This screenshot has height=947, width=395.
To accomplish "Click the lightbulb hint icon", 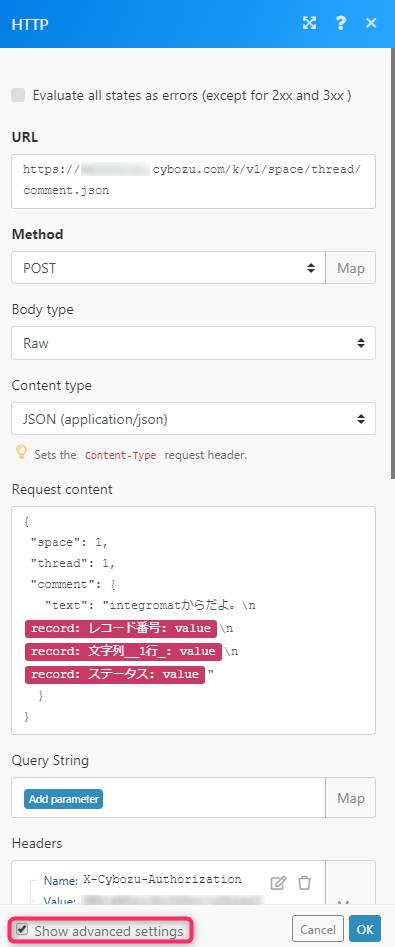I will pos(21,453).
